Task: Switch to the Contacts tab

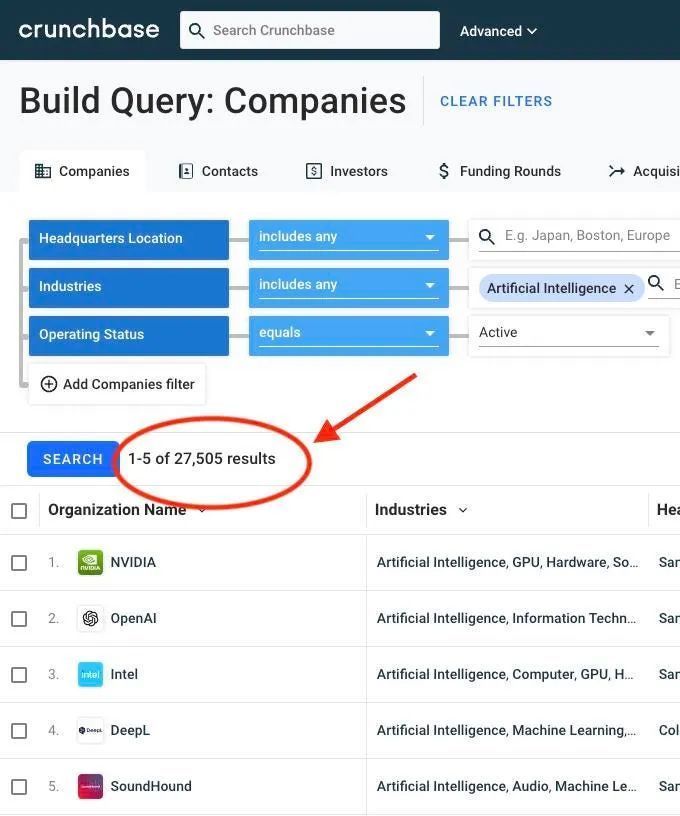Action: click(218, 171)
